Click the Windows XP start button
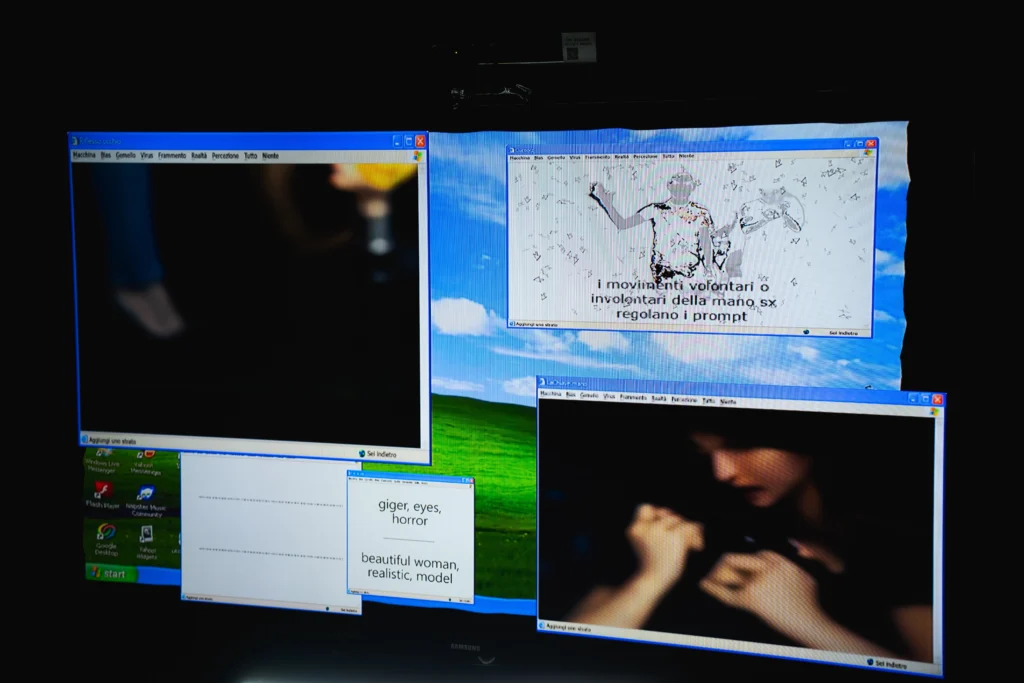This screenshot has width=1024, height=683. pos(110,573)
